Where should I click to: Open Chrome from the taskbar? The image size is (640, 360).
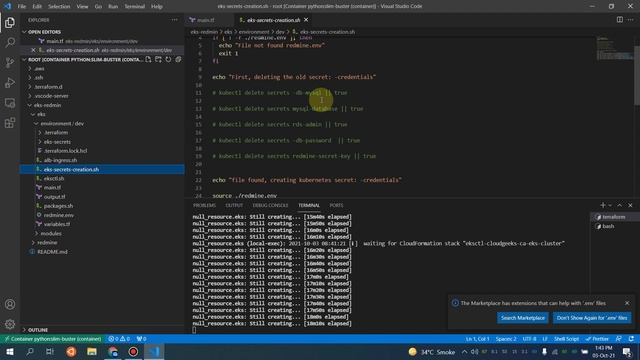coord(113,351)
